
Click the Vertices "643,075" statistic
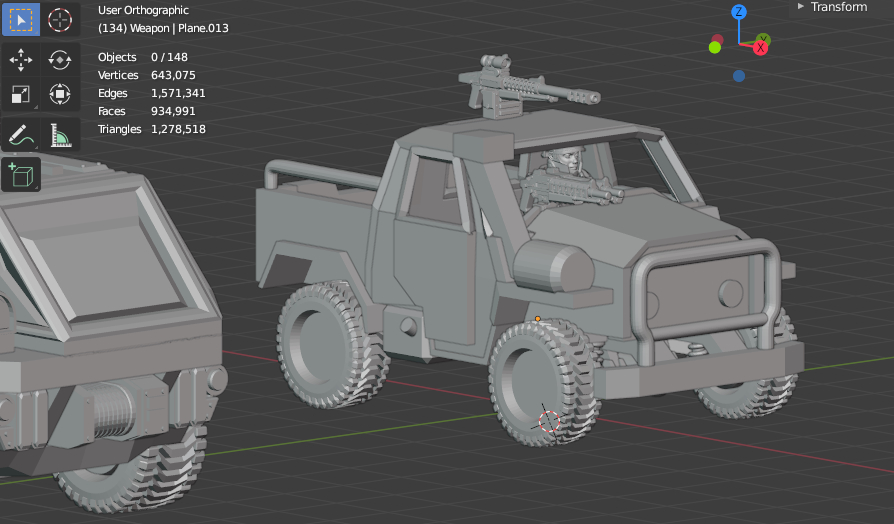173,75
